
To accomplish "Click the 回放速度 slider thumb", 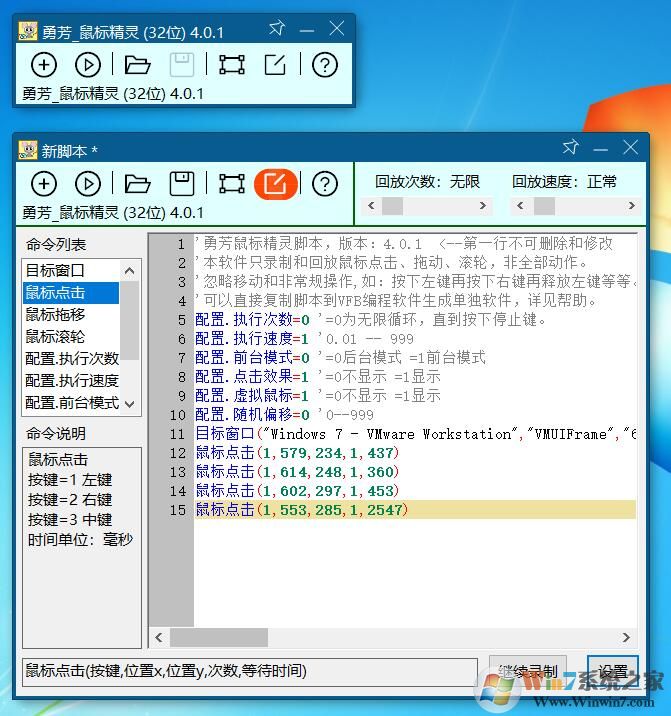I will 544,206.
